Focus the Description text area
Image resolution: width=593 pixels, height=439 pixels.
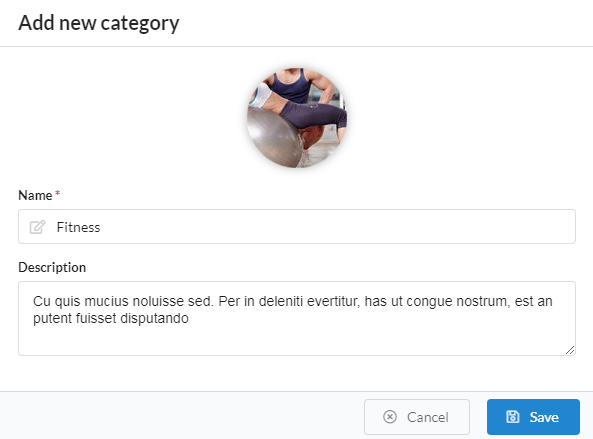pyautogui.click(x=297, y=318)
